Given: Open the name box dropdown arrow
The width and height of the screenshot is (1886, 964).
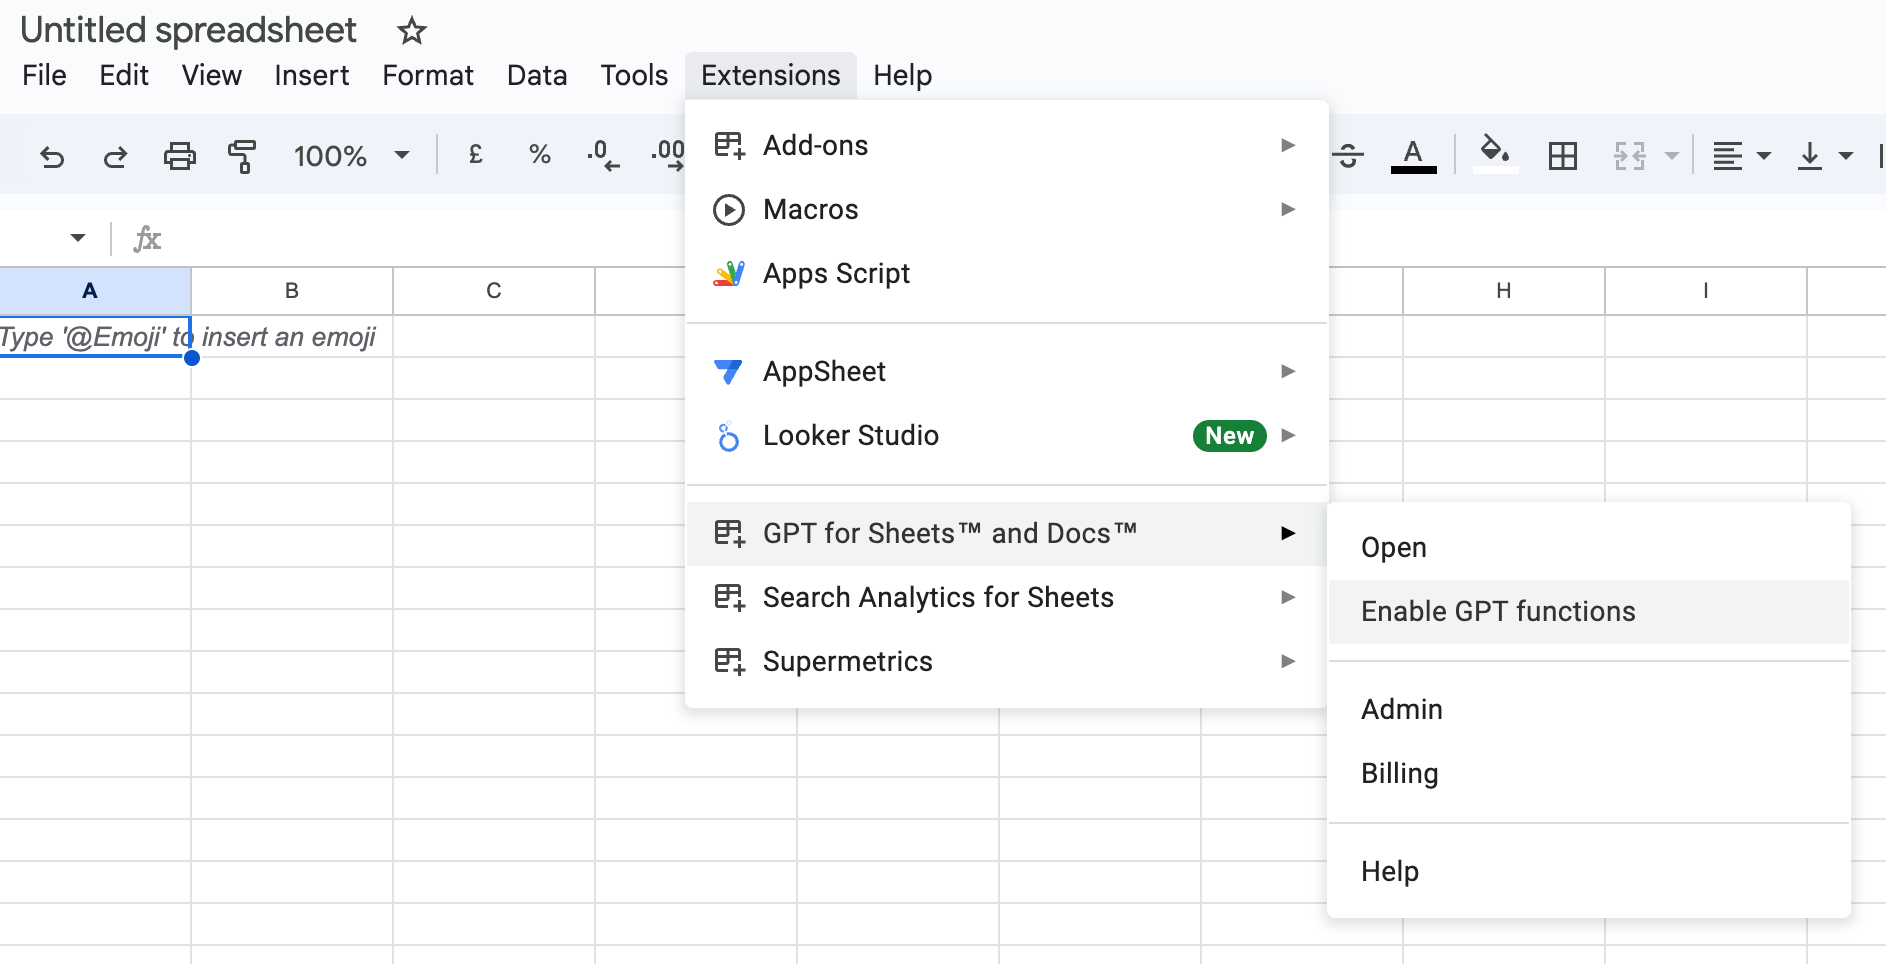Looking at the screenshot, I should click(x=78, y=238).
